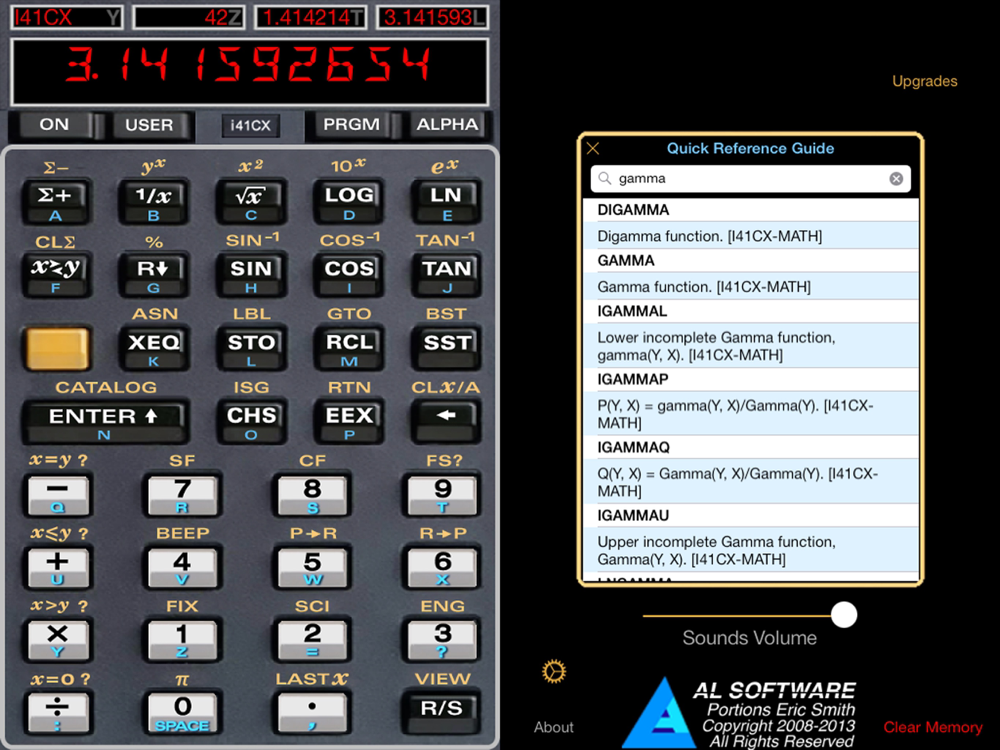Tap the main X display
Image resolution: width=1000 pixels, height=750 pixels.
point(250,71)
